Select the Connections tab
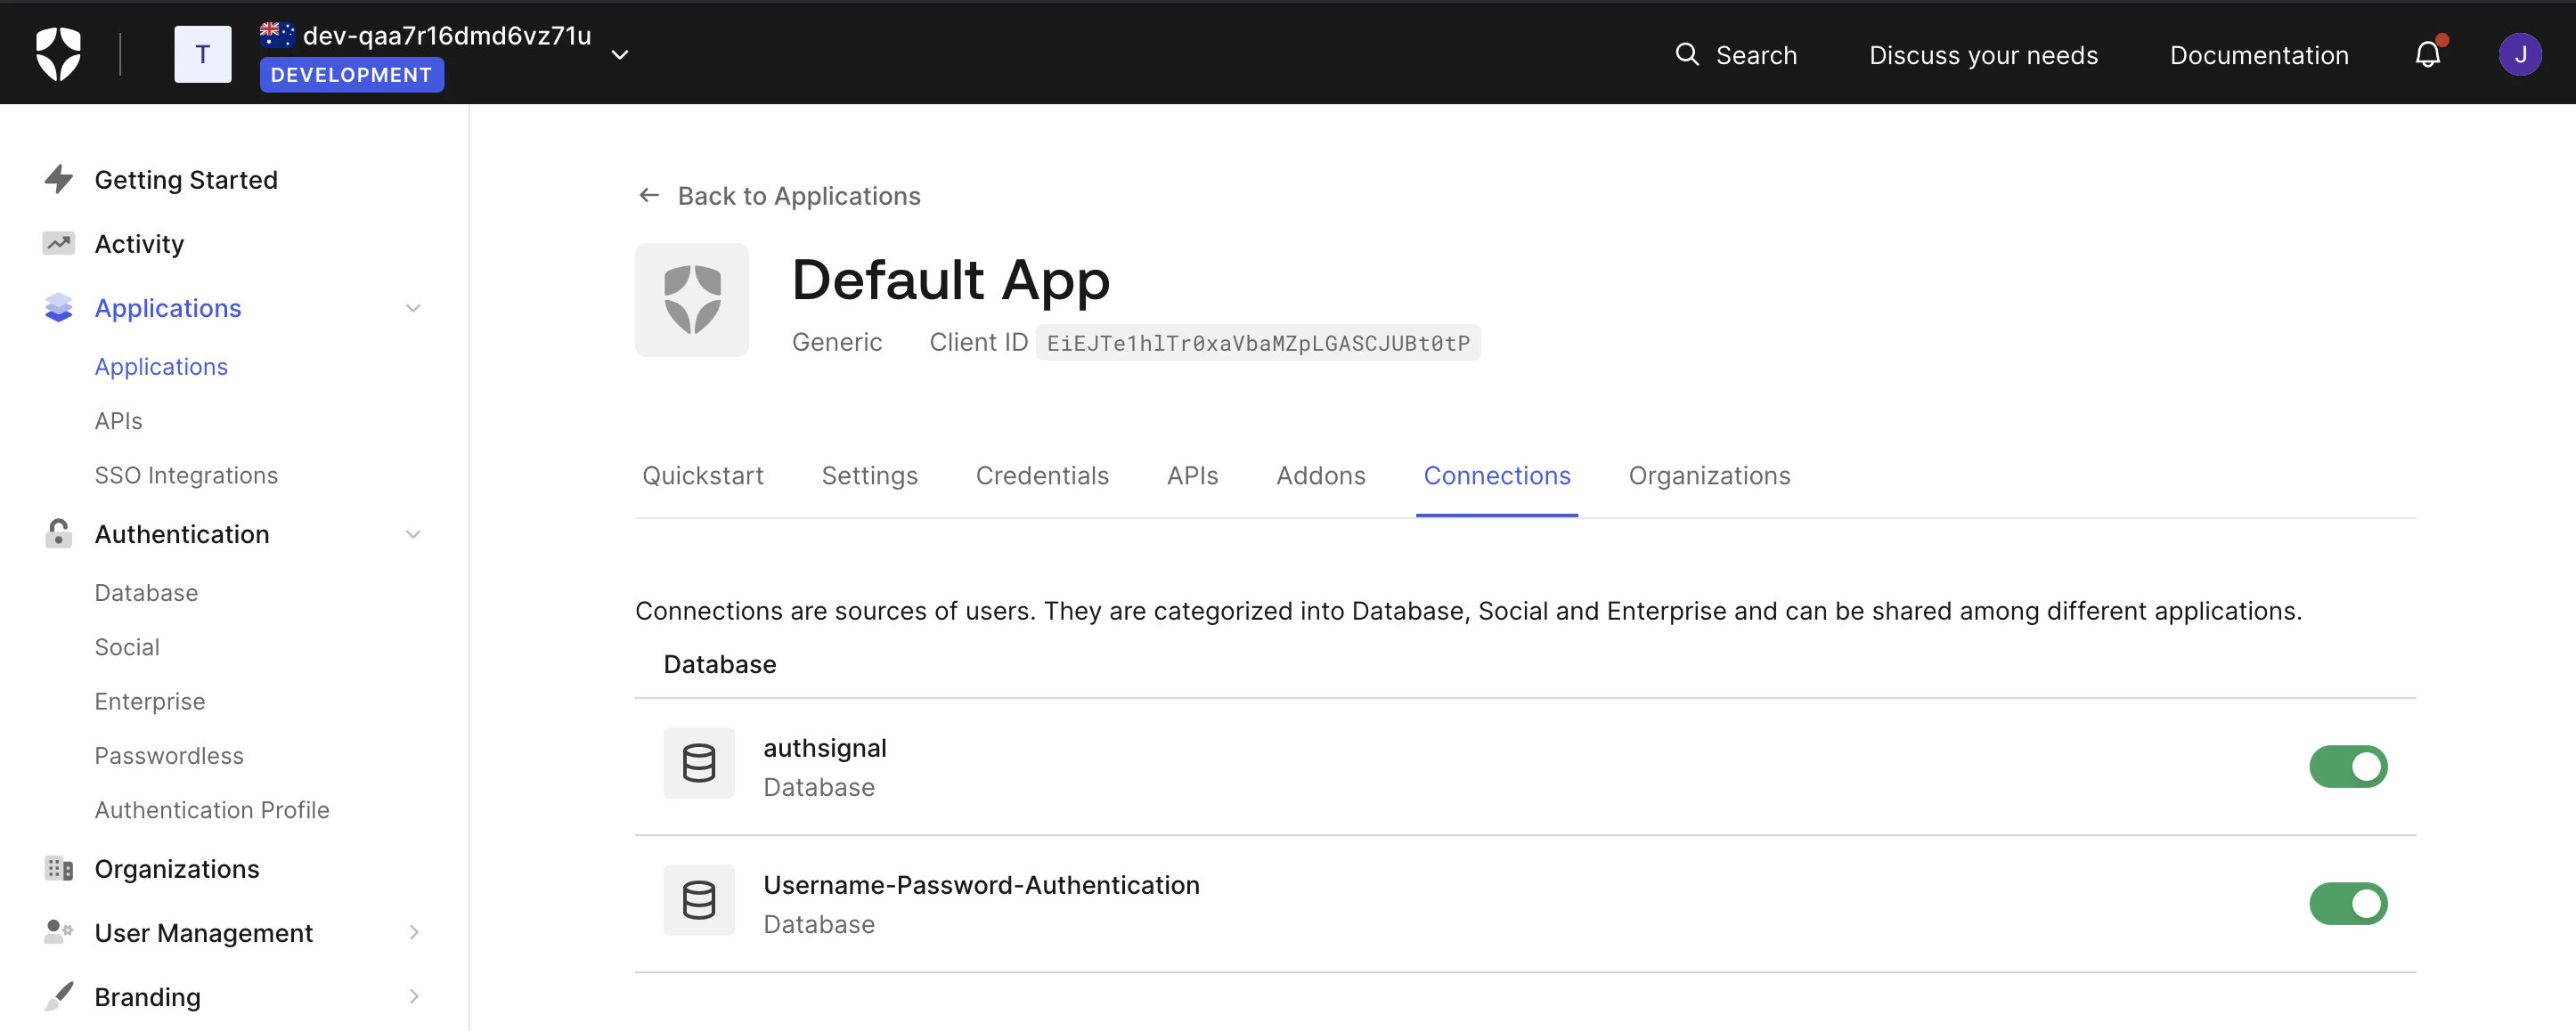Viewport: 2576px width, 1031px height. pyautogui.click(x=1497, y=476)
